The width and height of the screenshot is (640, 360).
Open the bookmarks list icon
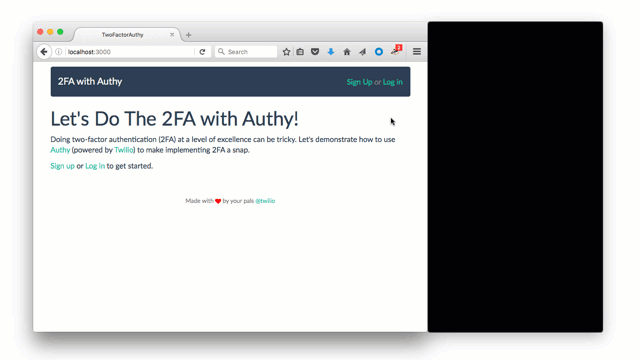coord(300,52)
